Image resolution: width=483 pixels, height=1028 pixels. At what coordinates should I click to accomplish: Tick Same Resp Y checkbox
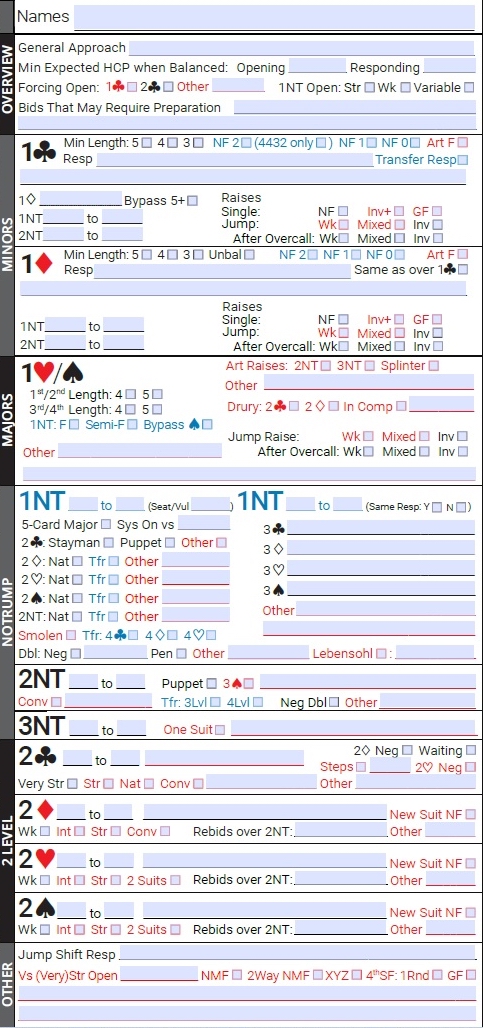pyautogui.click(x=437, y=507)
